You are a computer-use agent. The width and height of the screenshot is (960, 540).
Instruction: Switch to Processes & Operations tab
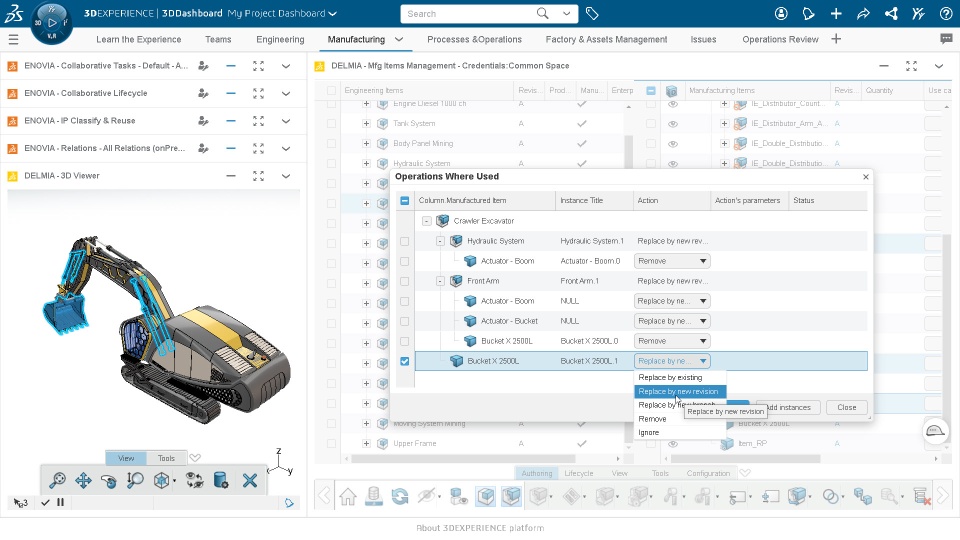474,39
